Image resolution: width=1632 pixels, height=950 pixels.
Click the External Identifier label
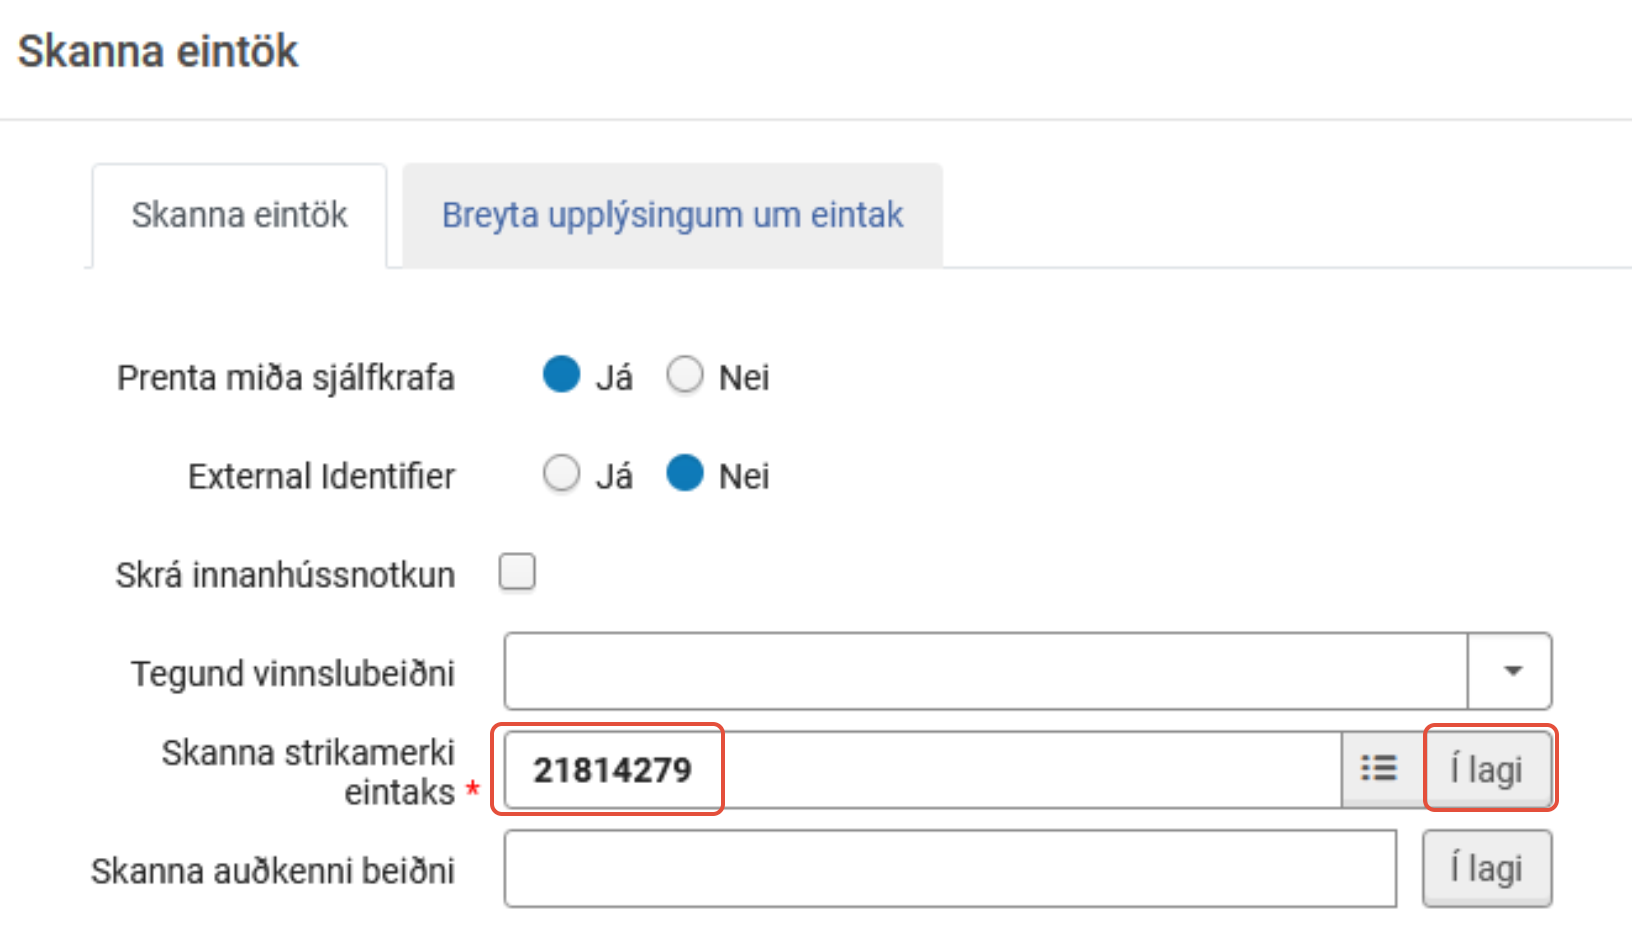(321, 476)
